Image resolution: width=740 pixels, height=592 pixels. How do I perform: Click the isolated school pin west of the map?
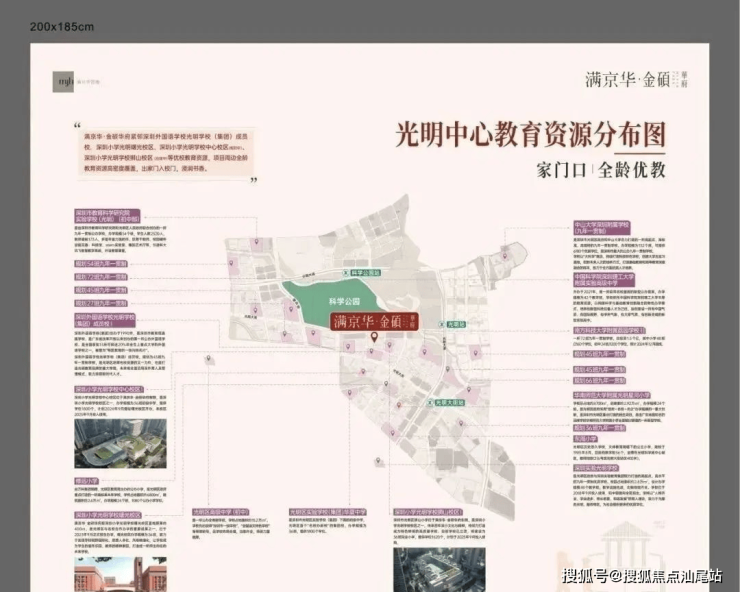[208, 359]
